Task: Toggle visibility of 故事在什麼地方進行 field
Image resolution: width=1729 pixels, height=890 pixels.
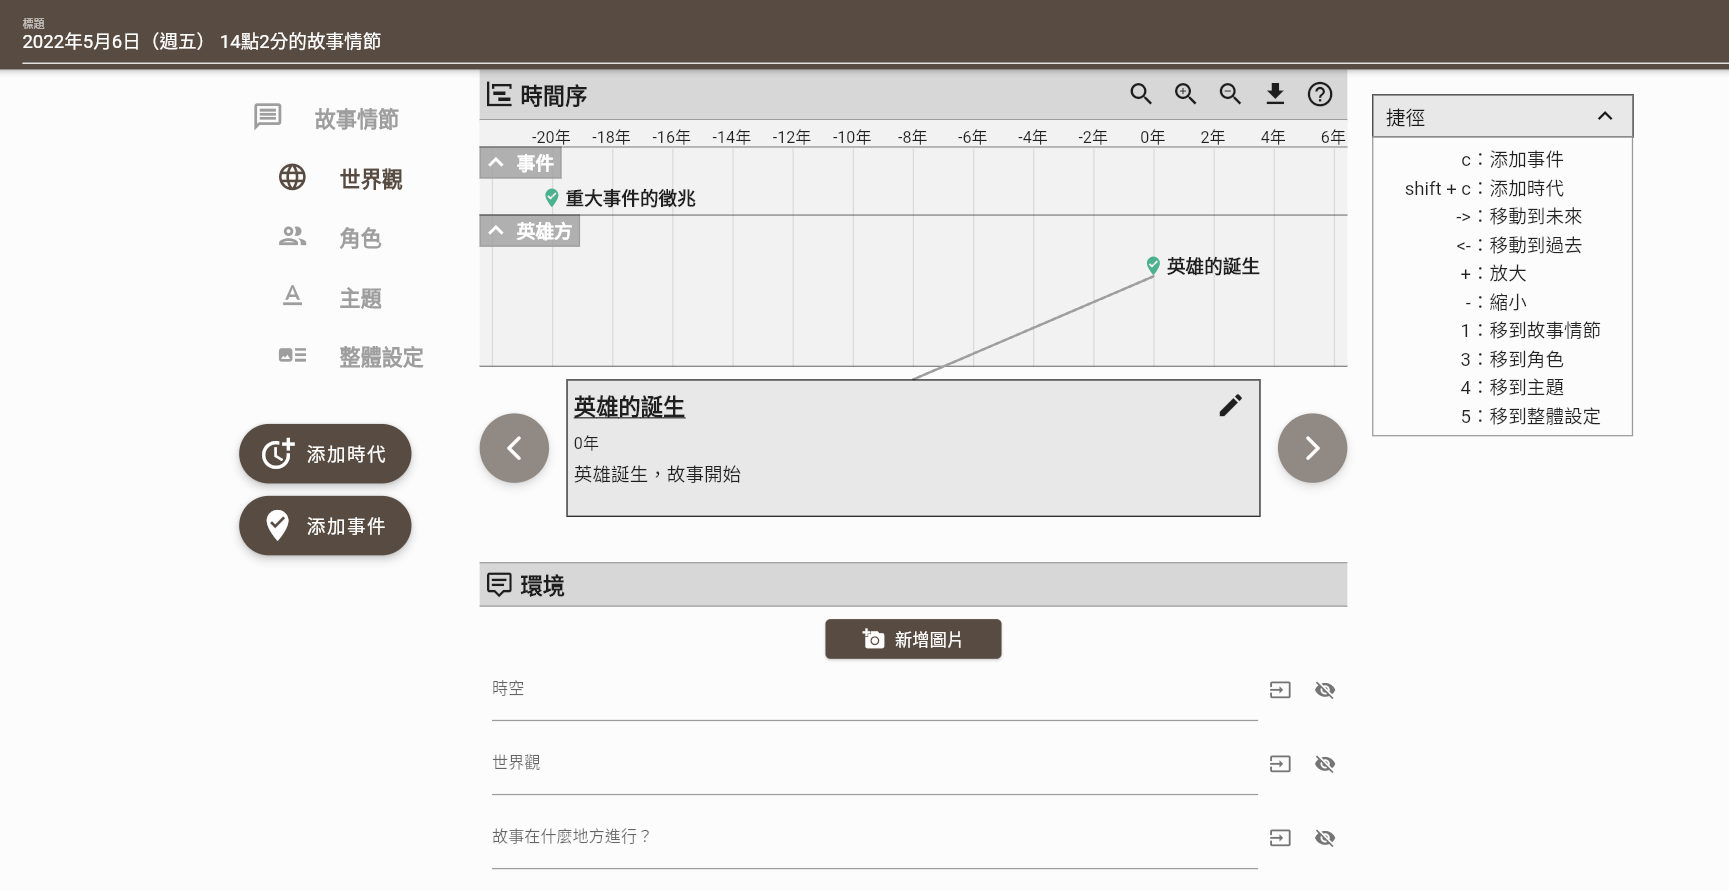Action: coord(1325,838)
